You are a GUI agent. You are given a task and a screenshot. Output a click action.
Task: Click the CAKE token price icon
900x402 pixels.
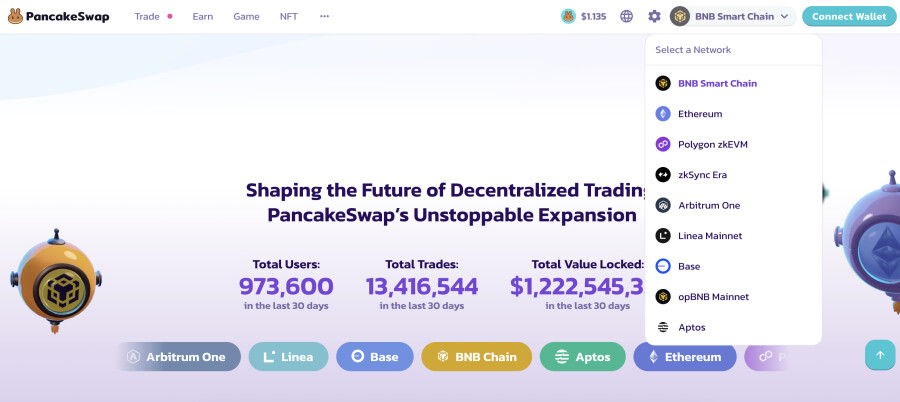point(568,16)
